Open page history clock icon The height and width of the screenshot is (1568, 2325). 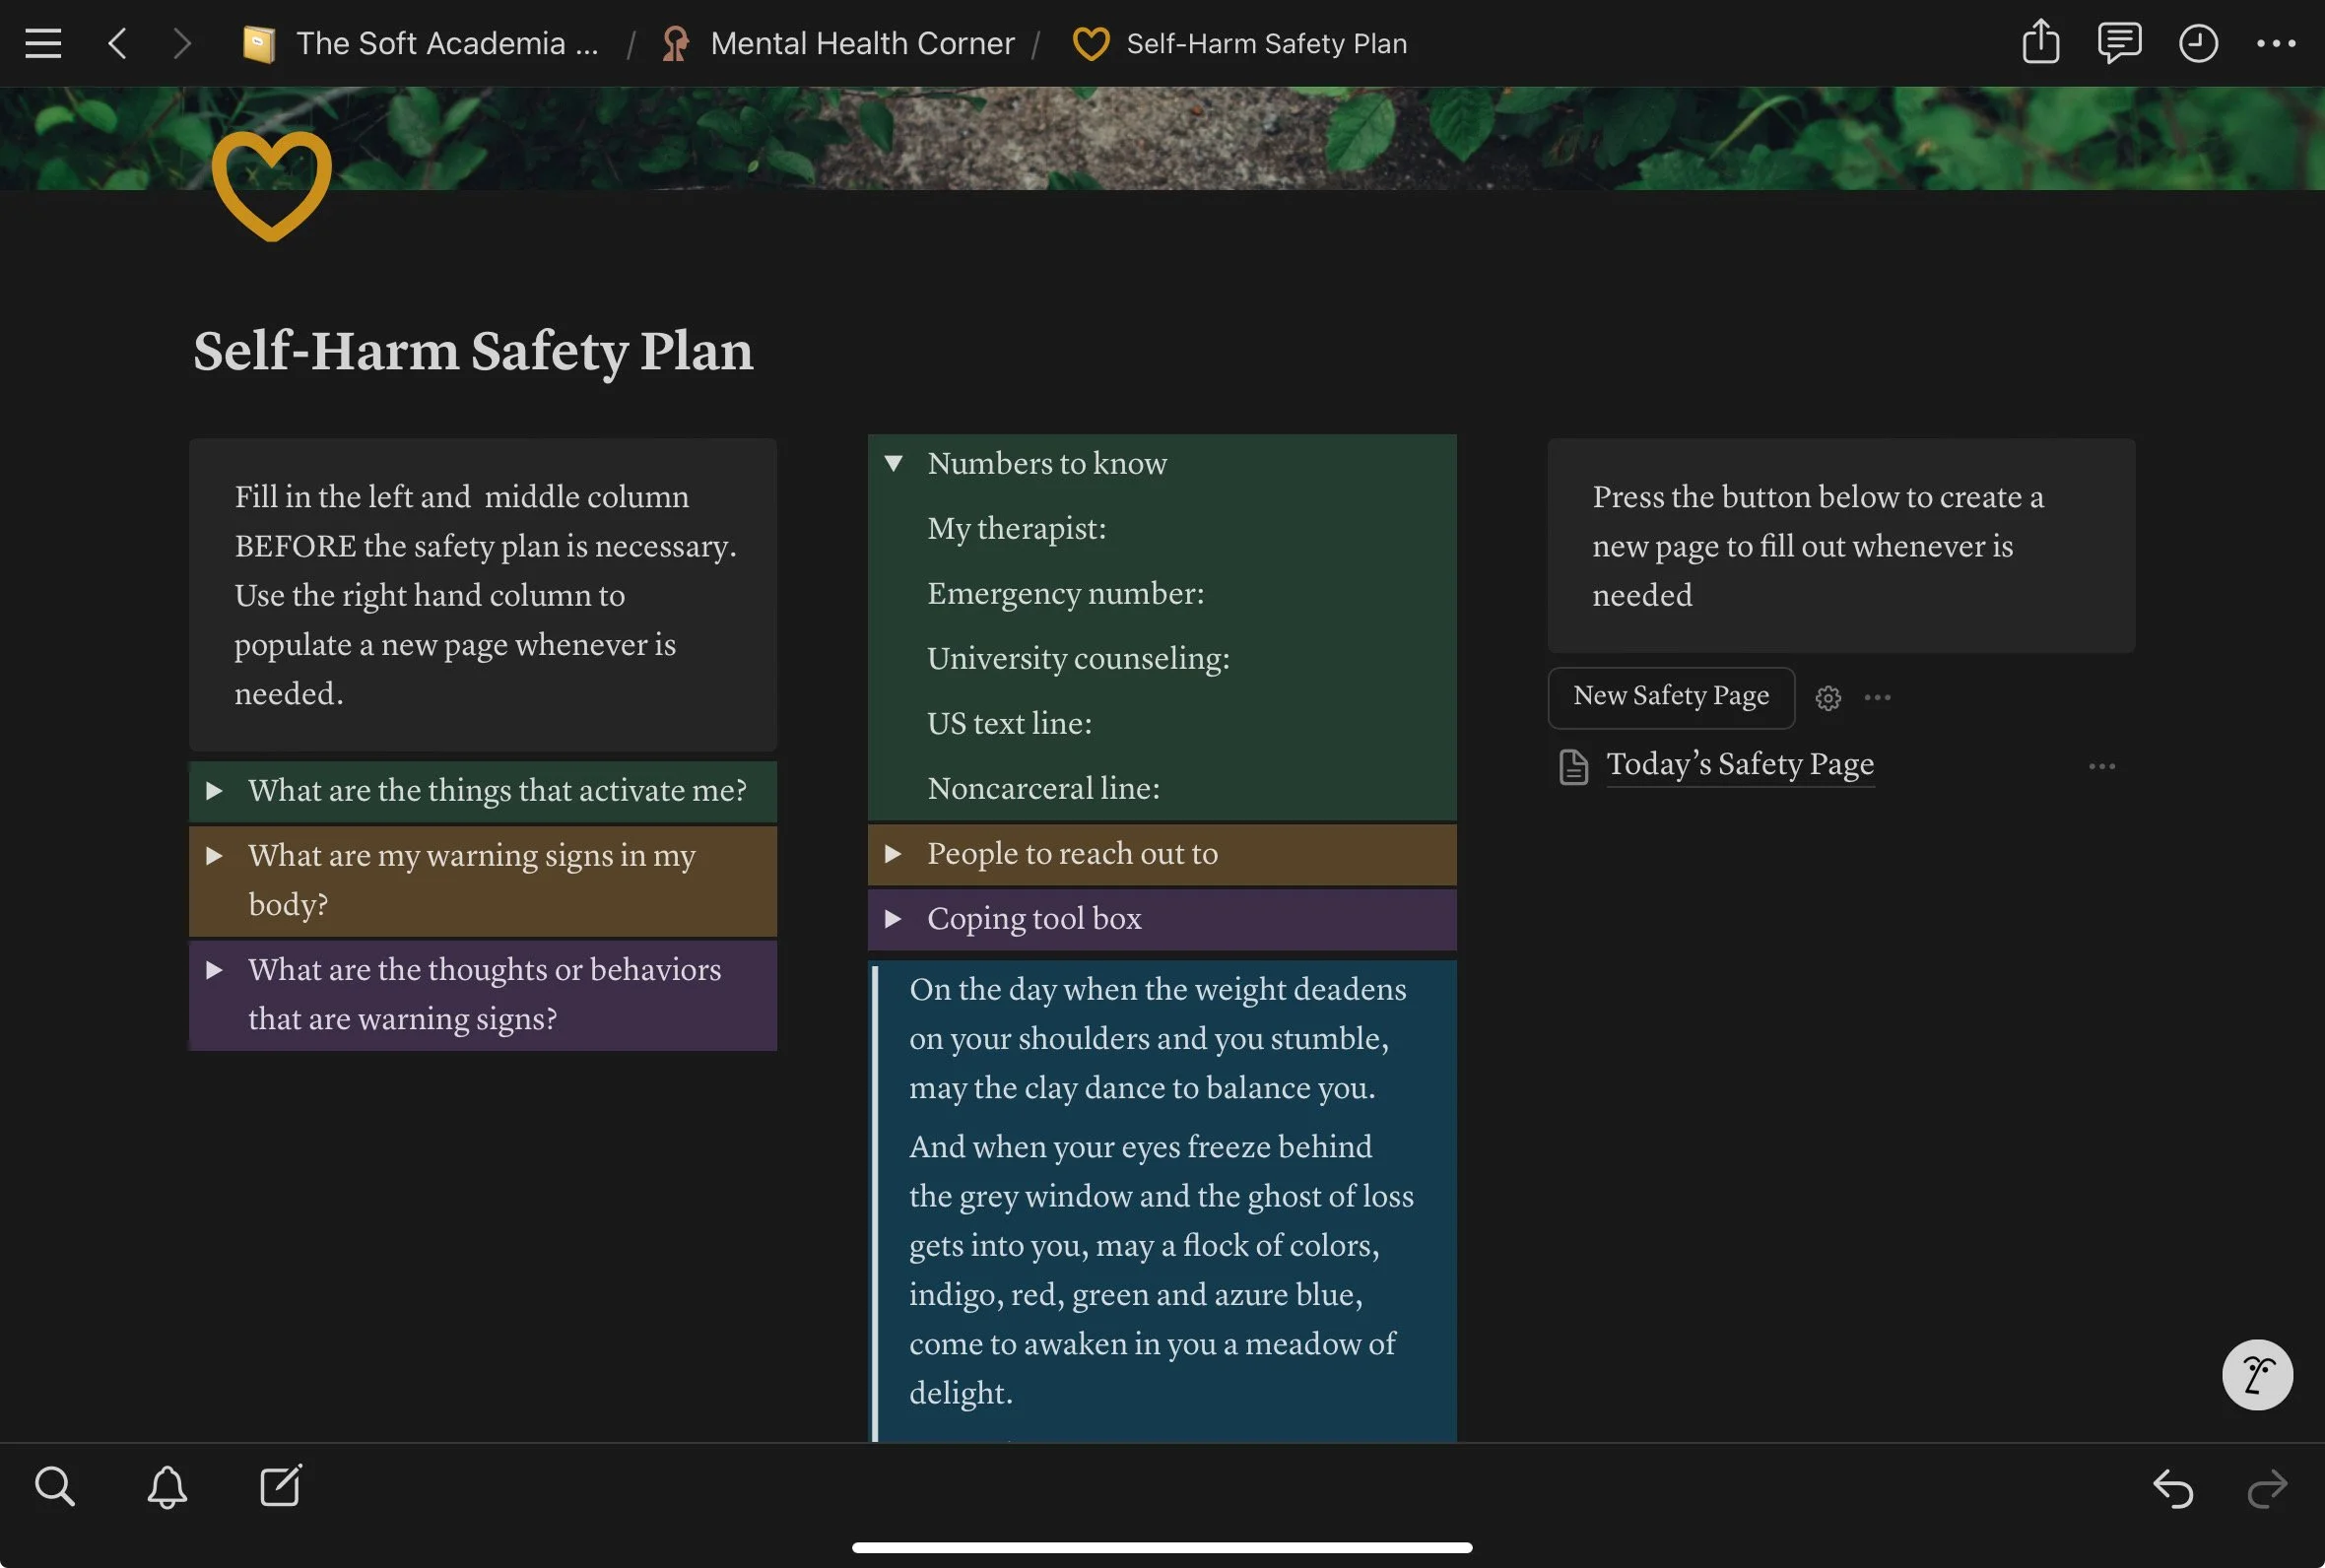click(2197, 43)
